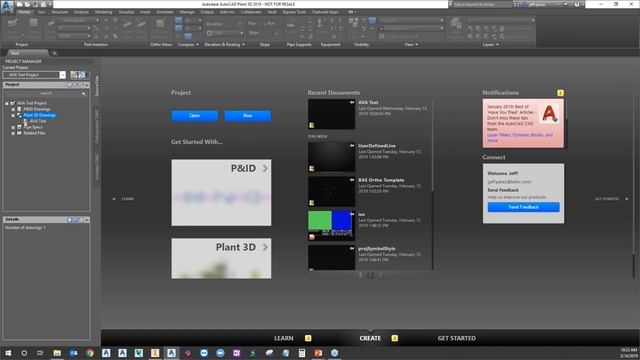Open Task View on the taskbar
This screenshot has height=360, width=640.
coord(40,353)
